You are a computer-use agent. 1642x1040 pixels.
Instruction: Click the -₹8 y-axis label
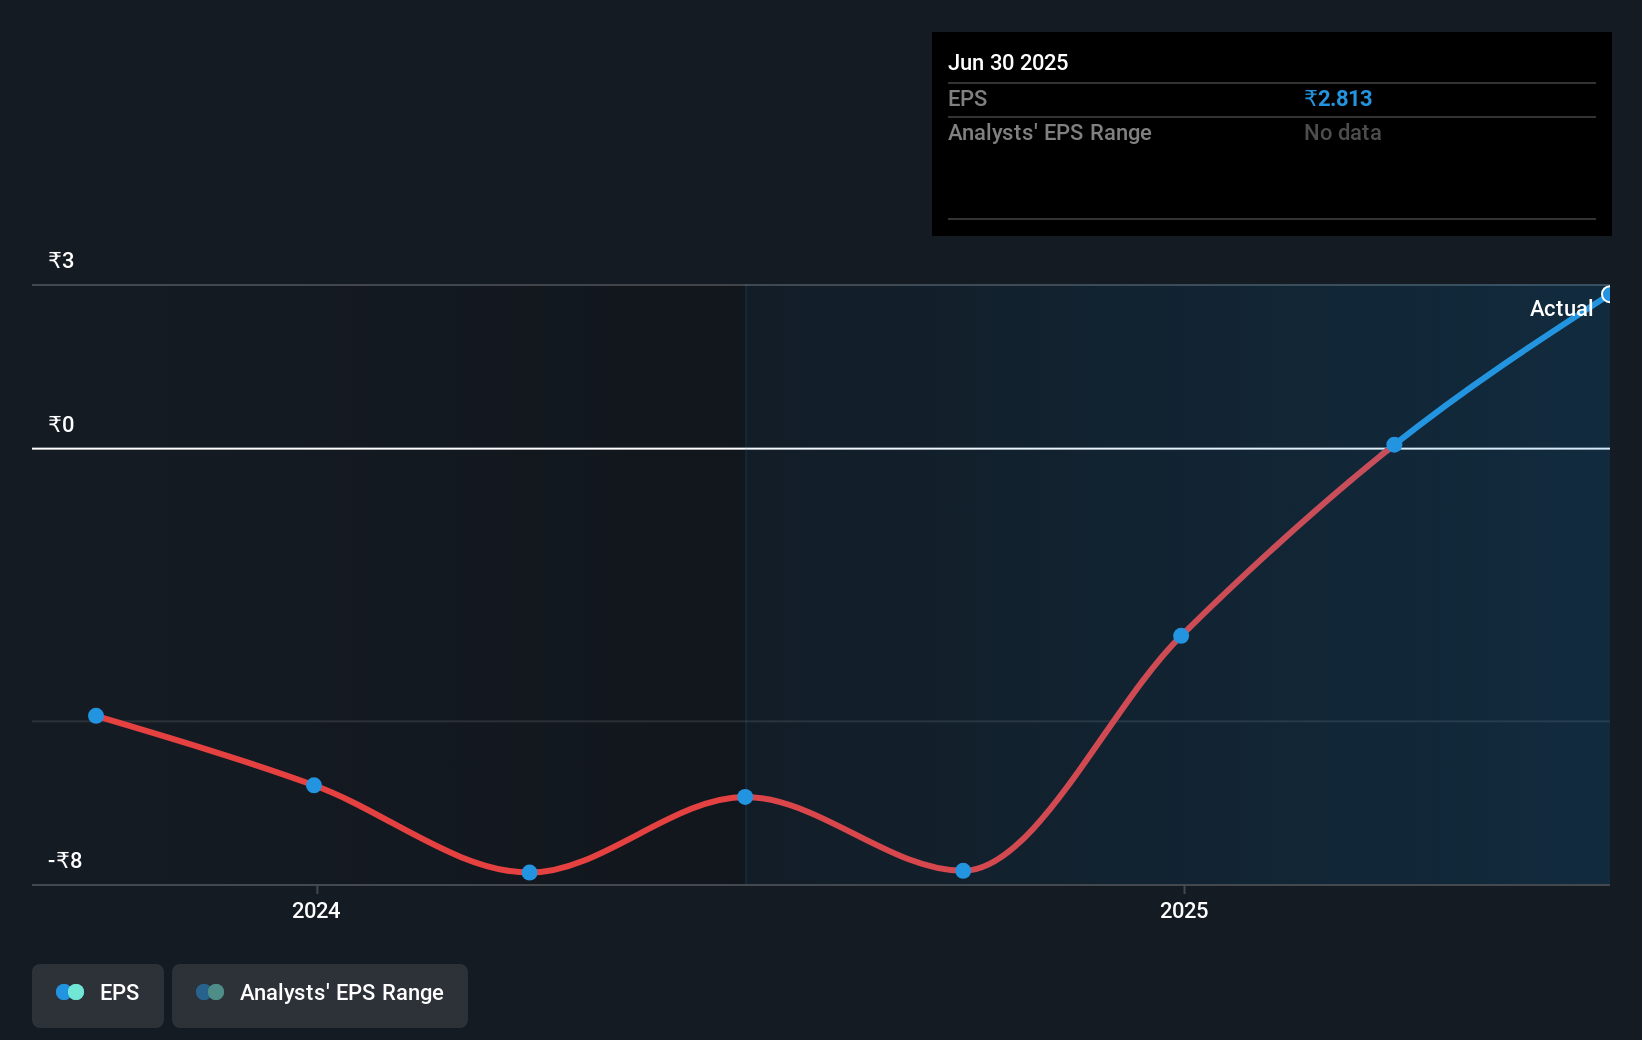tap(65, 860)
